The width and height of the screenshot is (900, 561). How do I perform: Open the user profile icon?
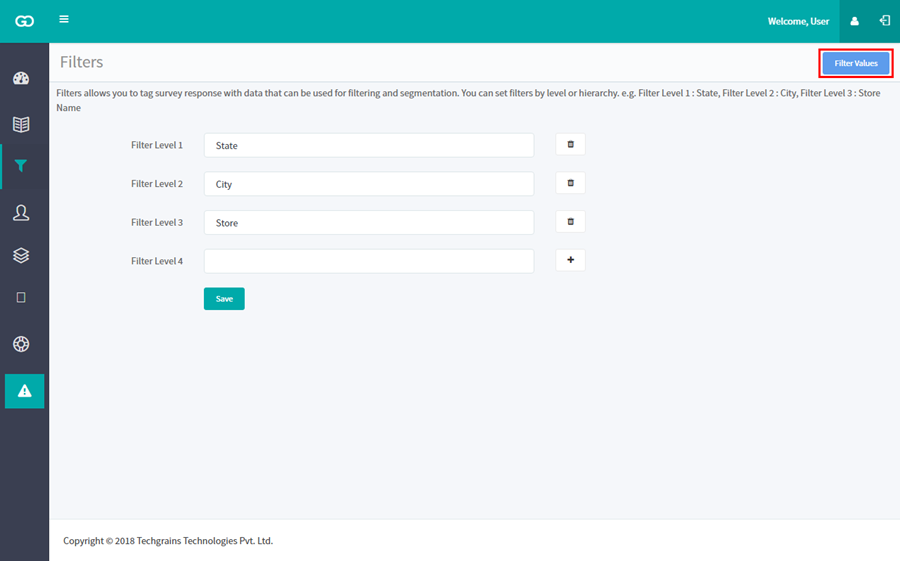(854, 21)
